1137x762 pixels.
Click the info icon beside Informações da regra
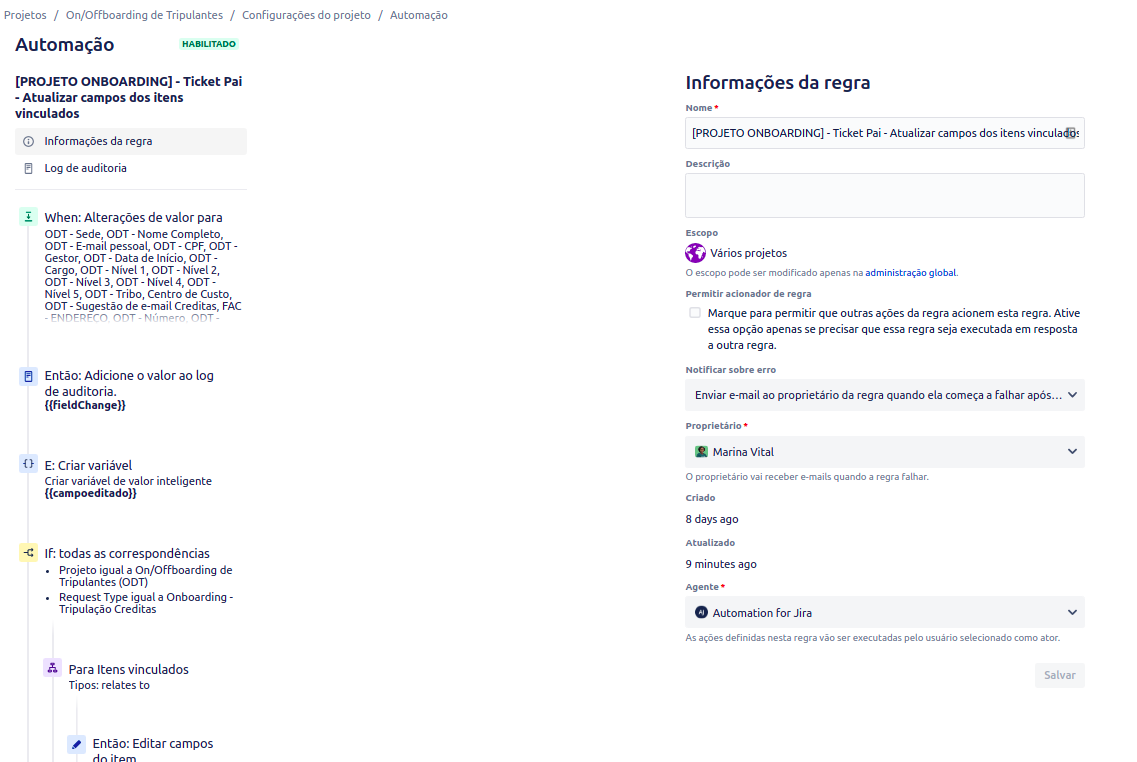[28, 141]
